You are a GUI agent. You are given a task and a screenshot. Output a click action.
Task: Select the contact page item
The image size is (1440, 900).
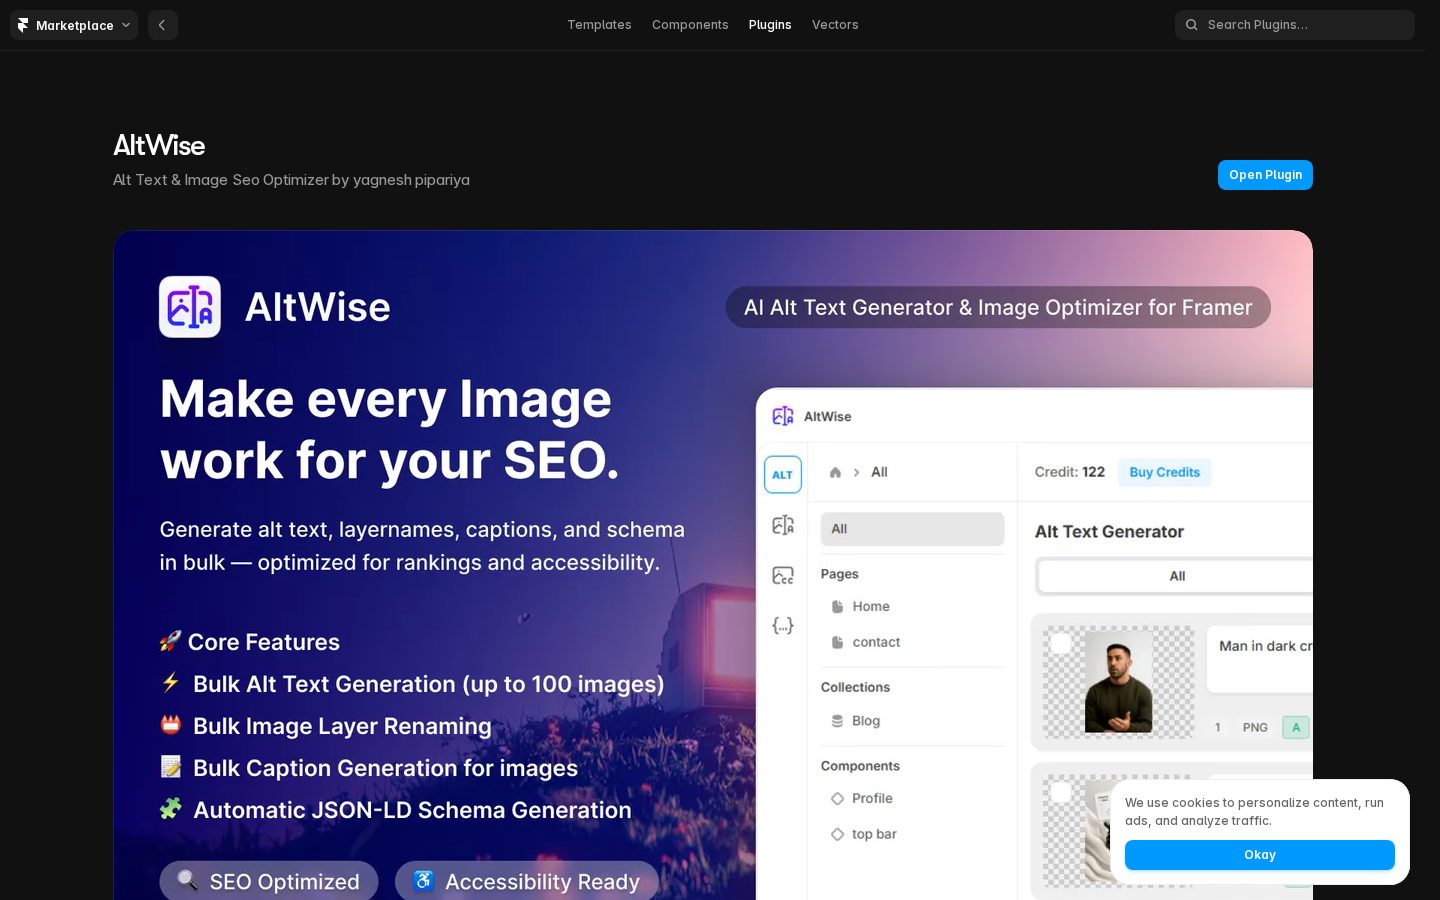click(866, 642)
